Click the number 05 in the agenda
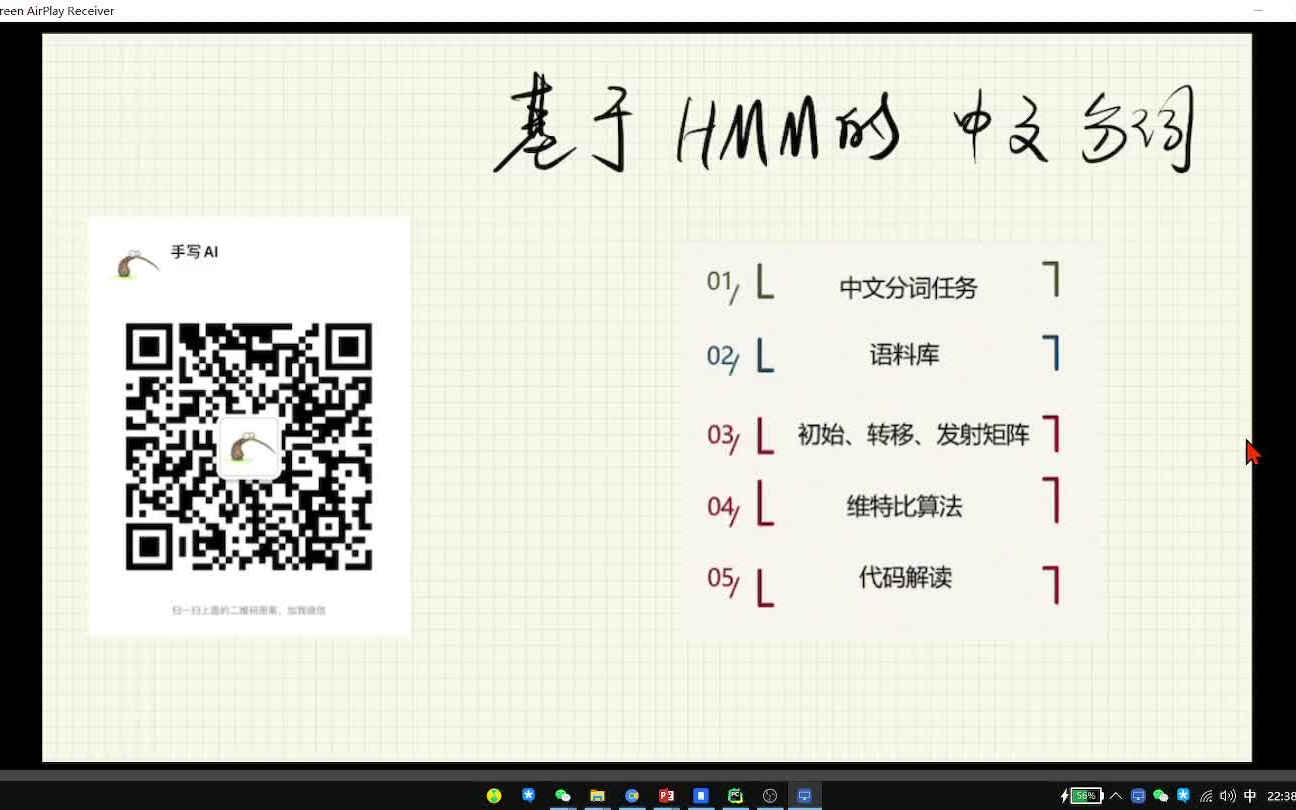 (x=722, y=580)
